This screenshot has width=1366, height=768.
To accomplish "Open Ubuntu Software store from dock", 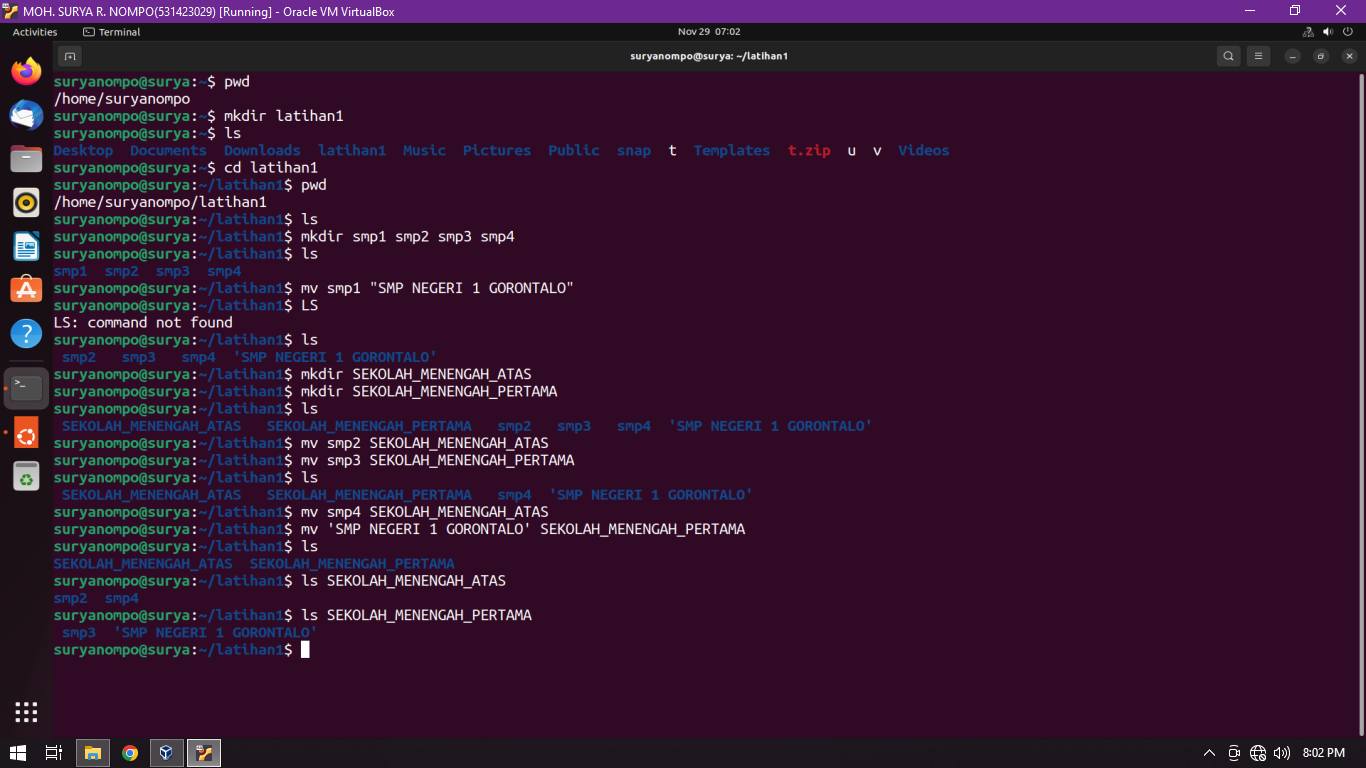I will (x=26, y=290).
